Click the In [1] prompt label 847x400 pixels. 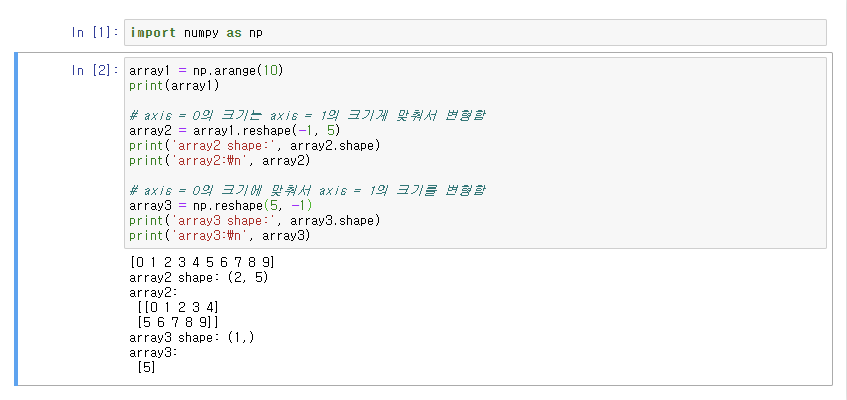[x=95, y=32]
